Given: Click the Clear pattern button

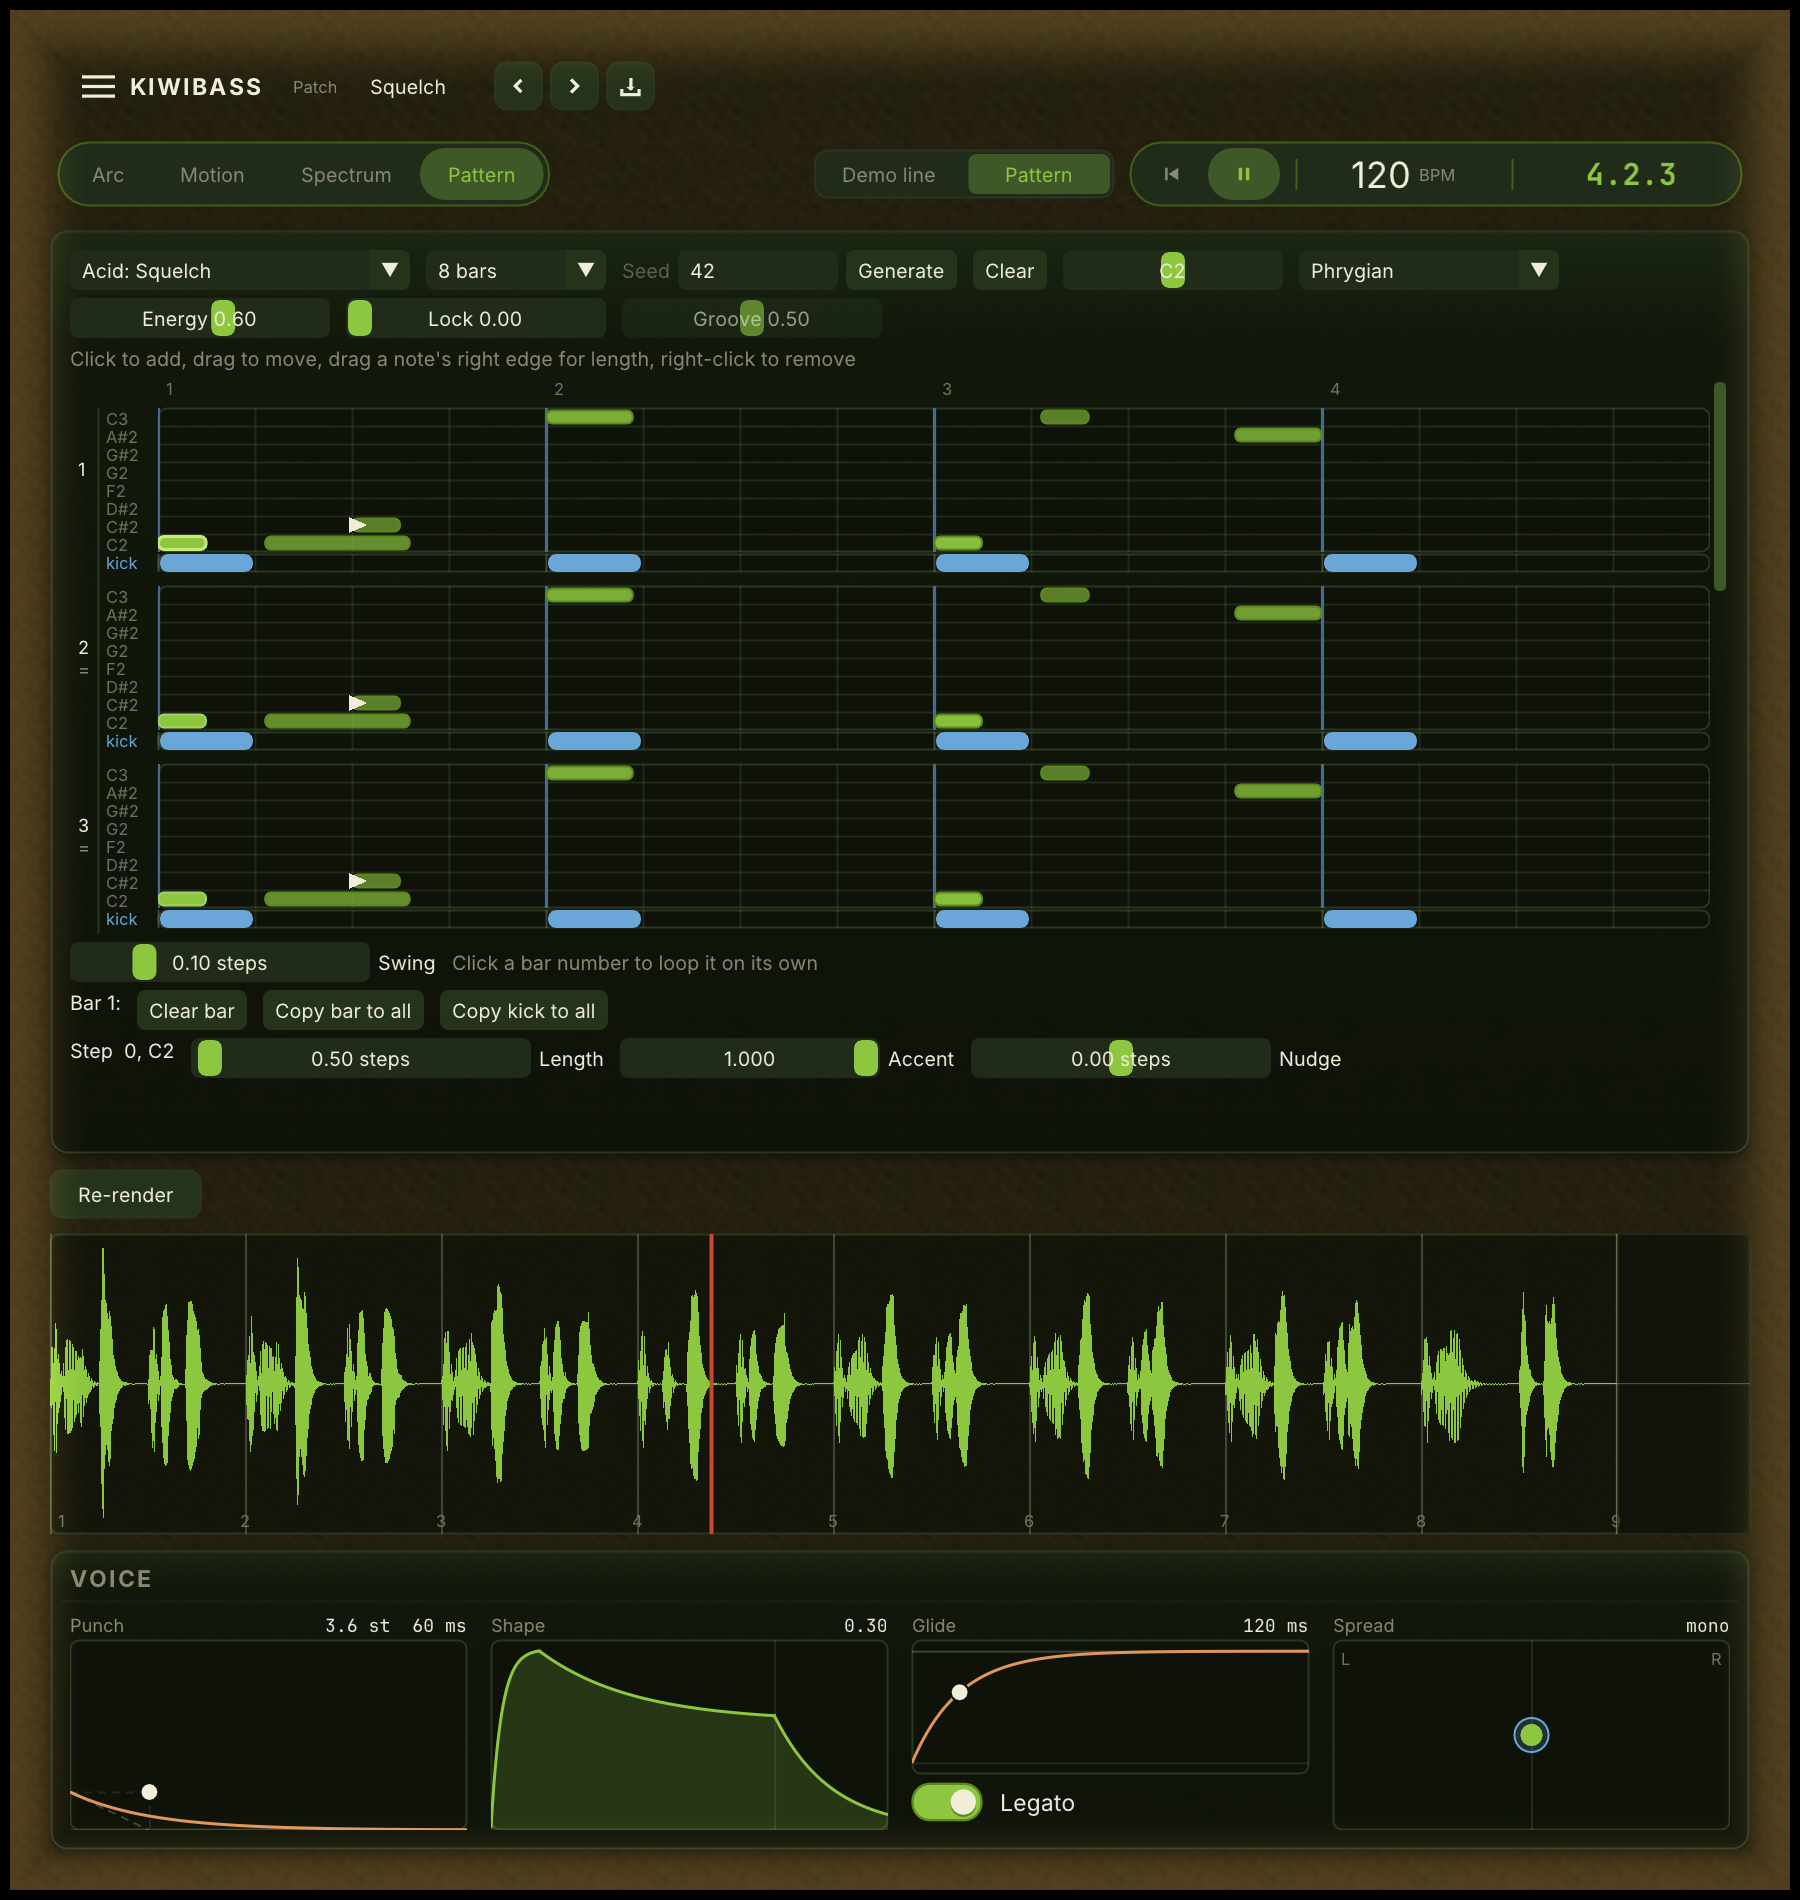Looking at the screenshot, I should (1009, 270).
